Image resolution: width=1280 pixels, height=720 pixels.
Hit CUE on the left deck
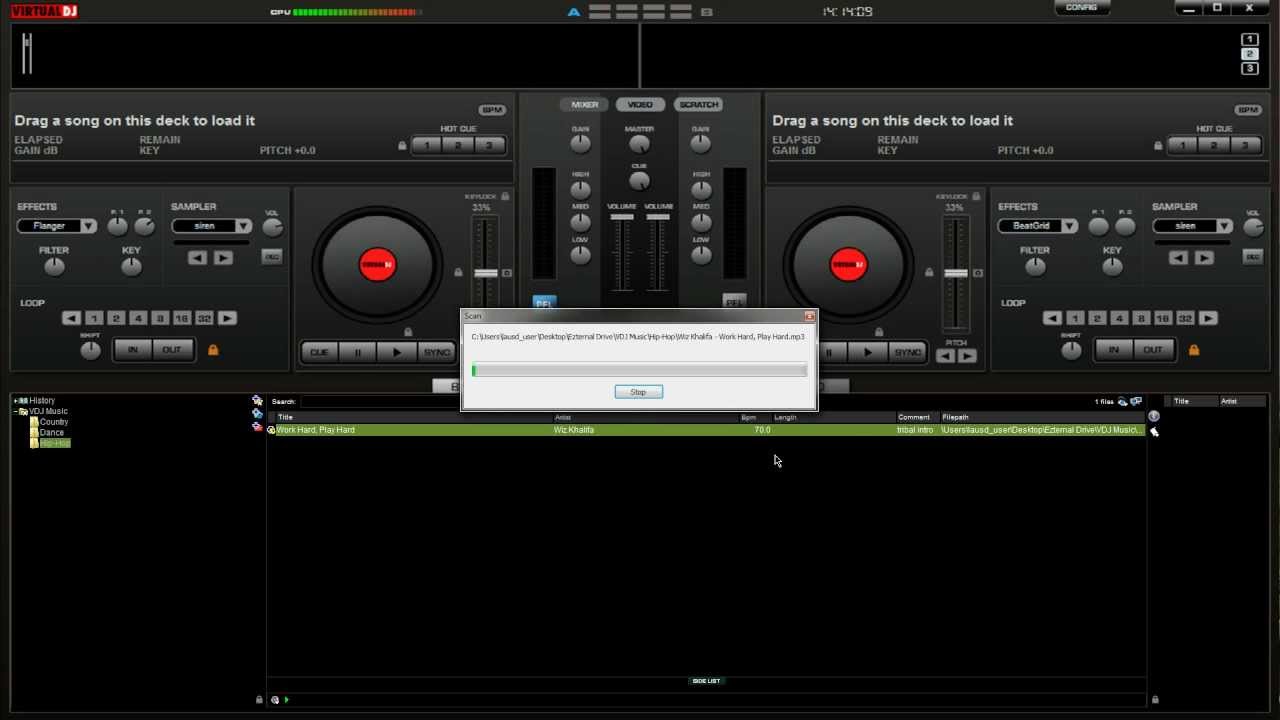tap(319, 352)
